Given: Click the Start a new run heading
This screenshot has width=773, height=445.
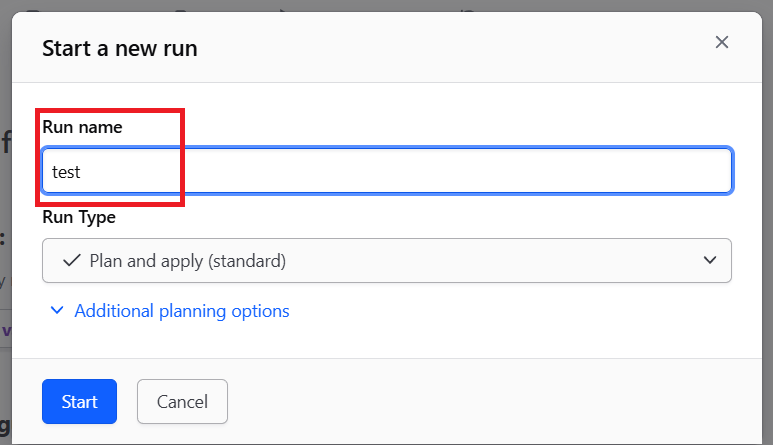Looking at the screenshot, I should 120,48.
